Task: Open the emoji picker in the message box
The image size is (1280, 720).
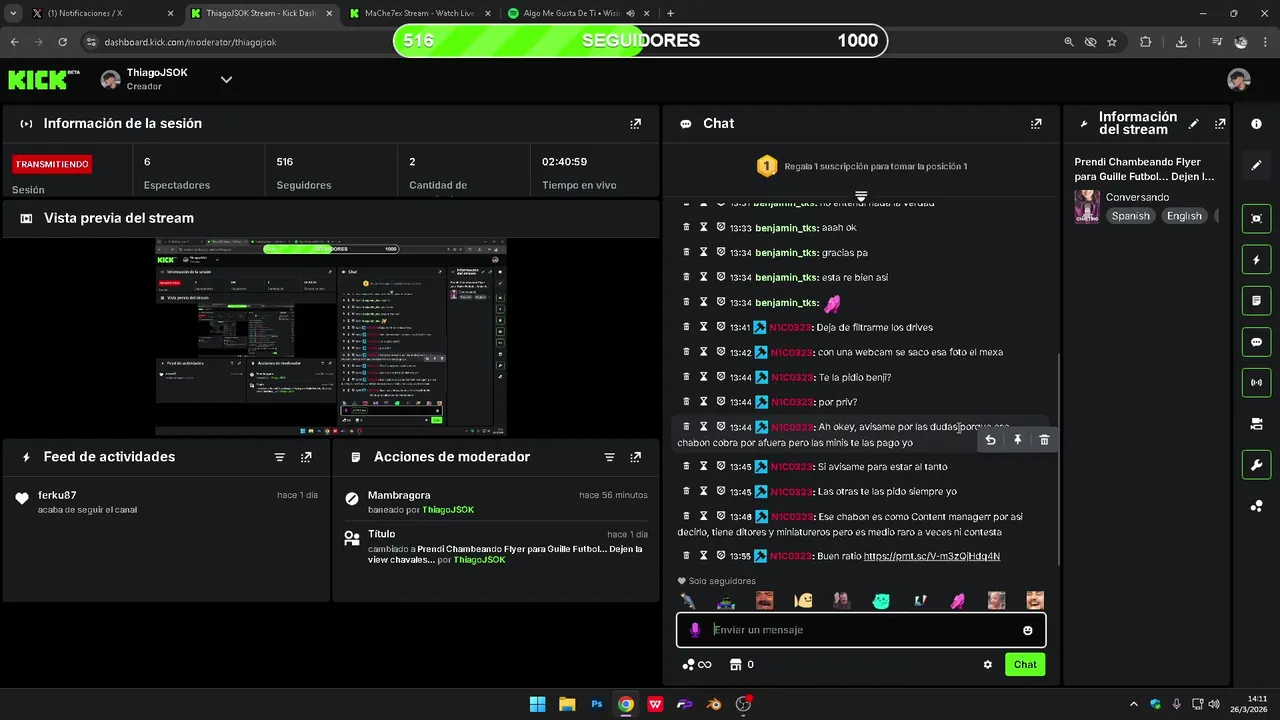Action: pos(1027,630)
